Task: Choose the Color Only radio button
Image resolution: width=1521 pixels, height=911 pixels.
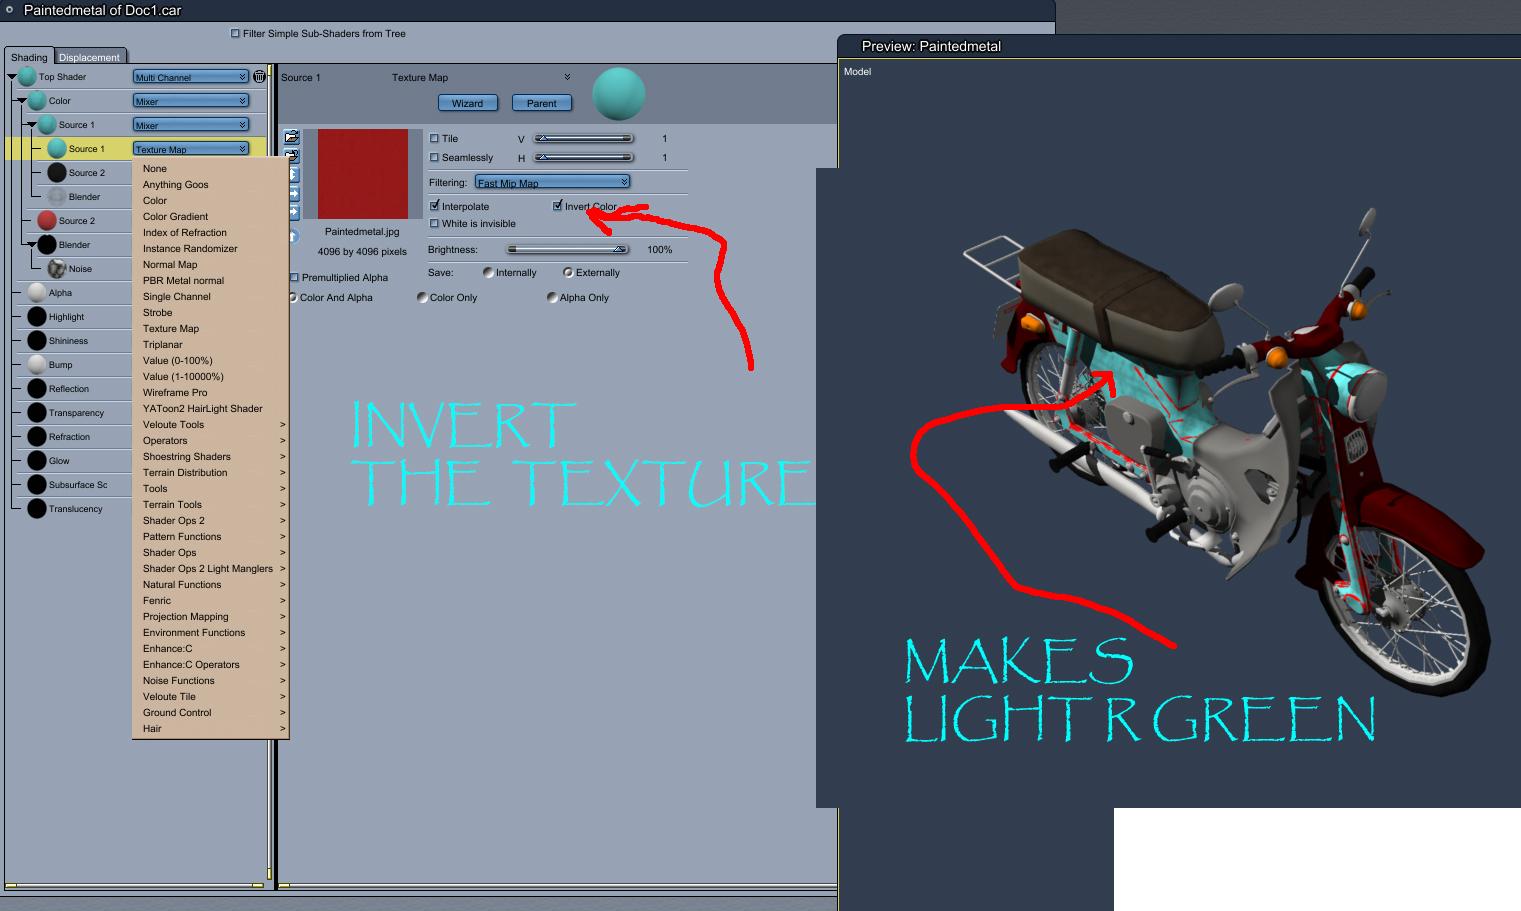Action: pyautogui.click(x=422, y=298)
